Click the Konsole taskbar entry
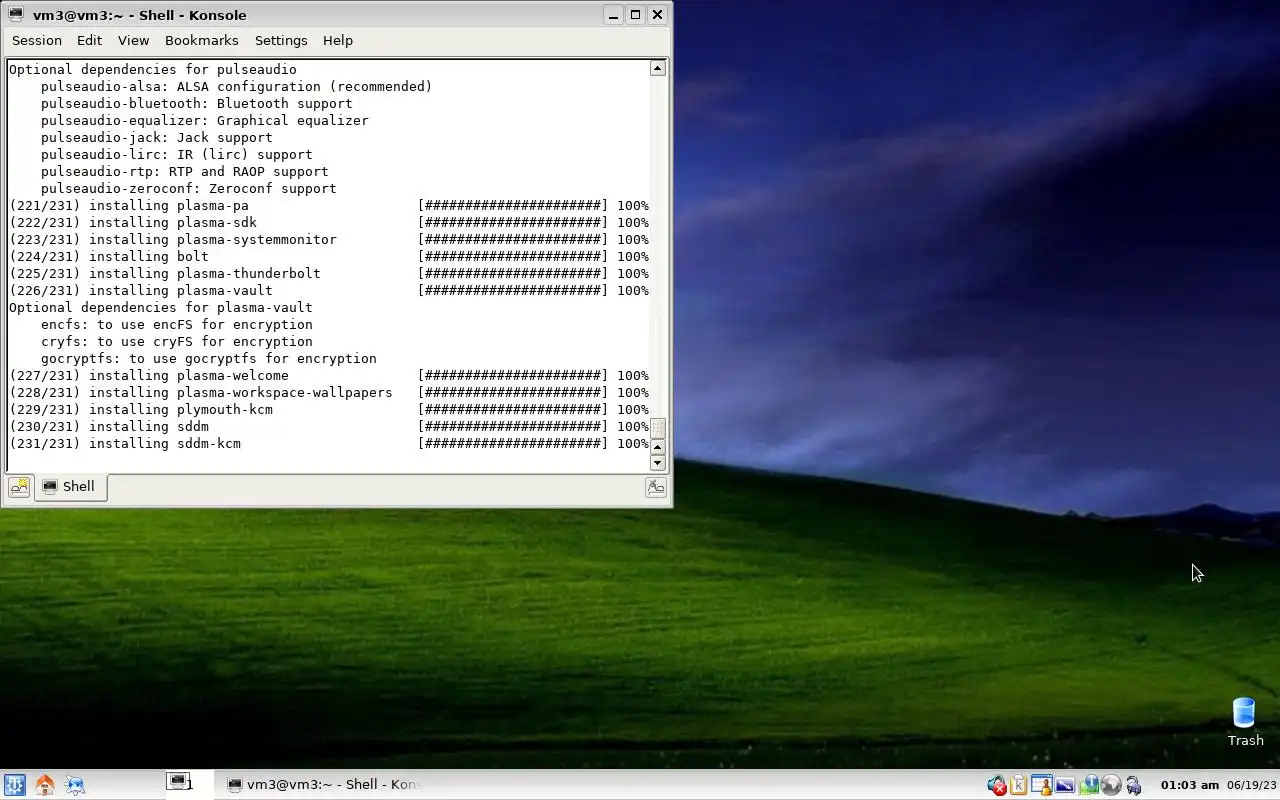 click(x=323, y=784)
